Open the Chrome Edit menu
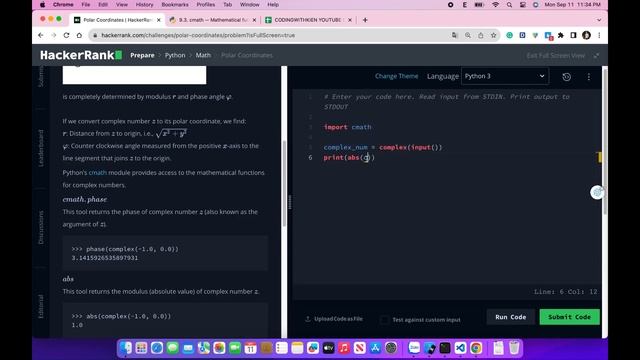Image resolution: width=640 pixels, height=360 pixels. 103,5
